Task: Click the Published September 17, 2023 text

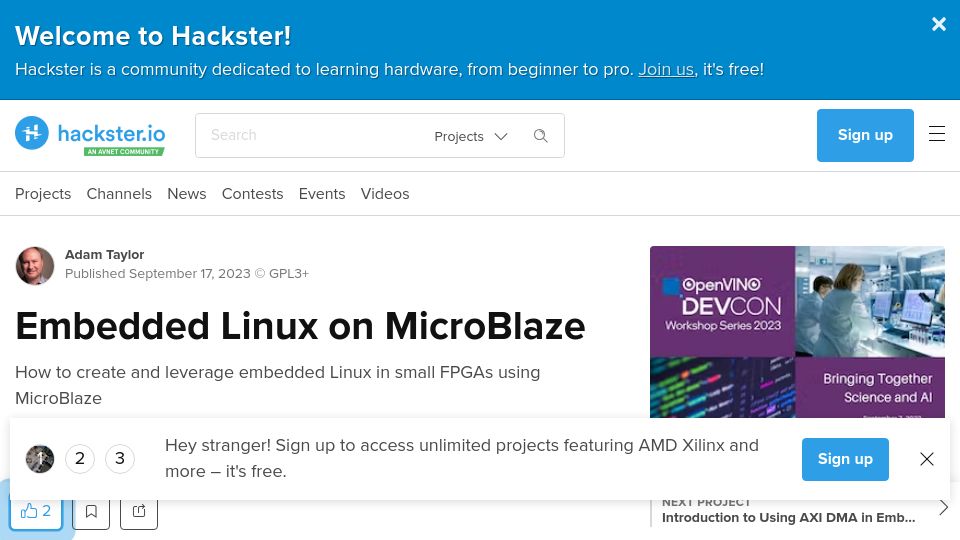Action: click(x=157, y=274)
